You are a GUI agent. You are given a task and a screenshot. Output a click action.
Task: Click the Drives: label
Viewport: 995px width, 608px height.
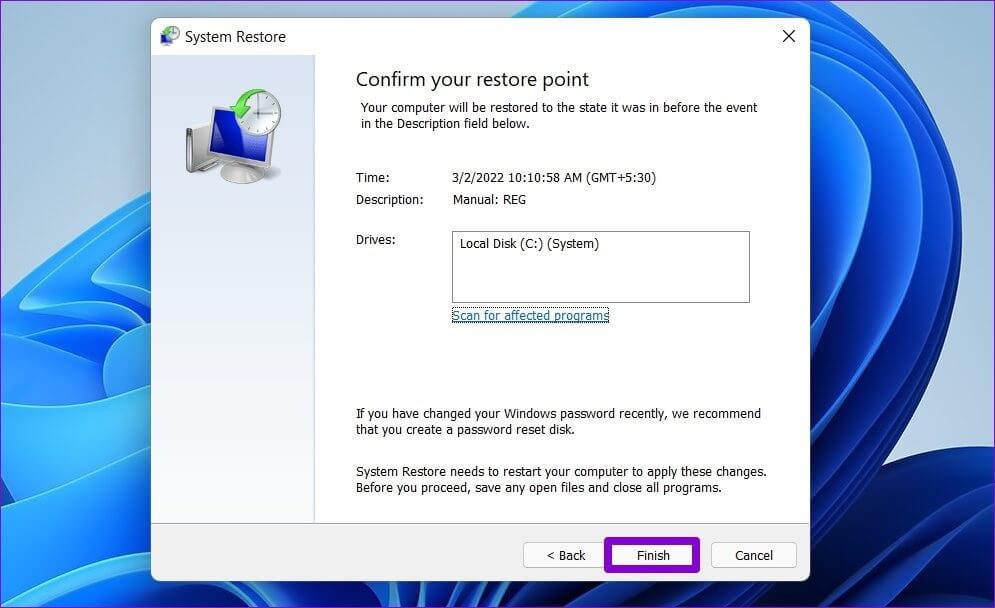coord(375,240)
